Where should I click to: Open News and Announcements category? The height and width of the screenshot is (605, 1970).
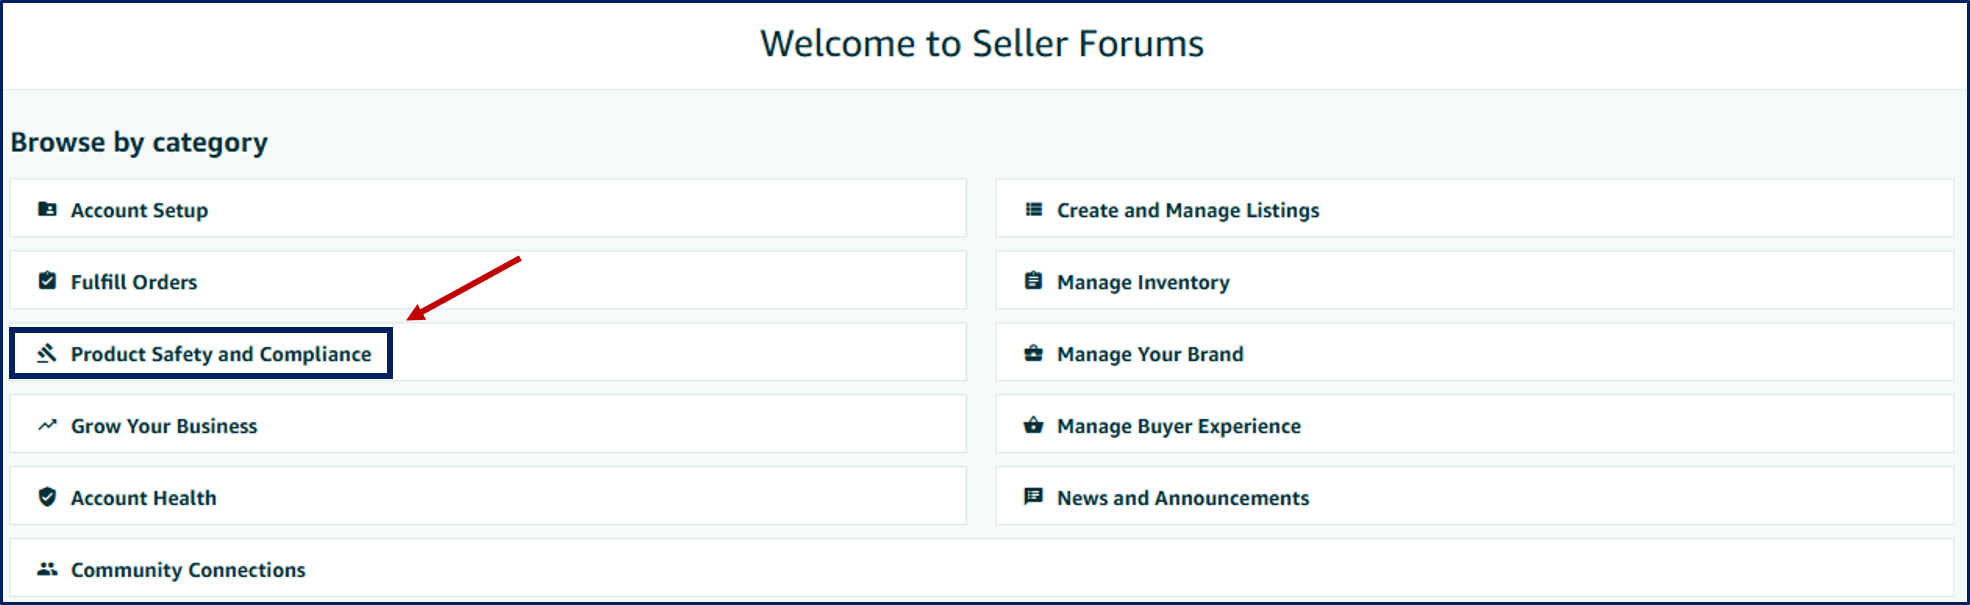1475,496
